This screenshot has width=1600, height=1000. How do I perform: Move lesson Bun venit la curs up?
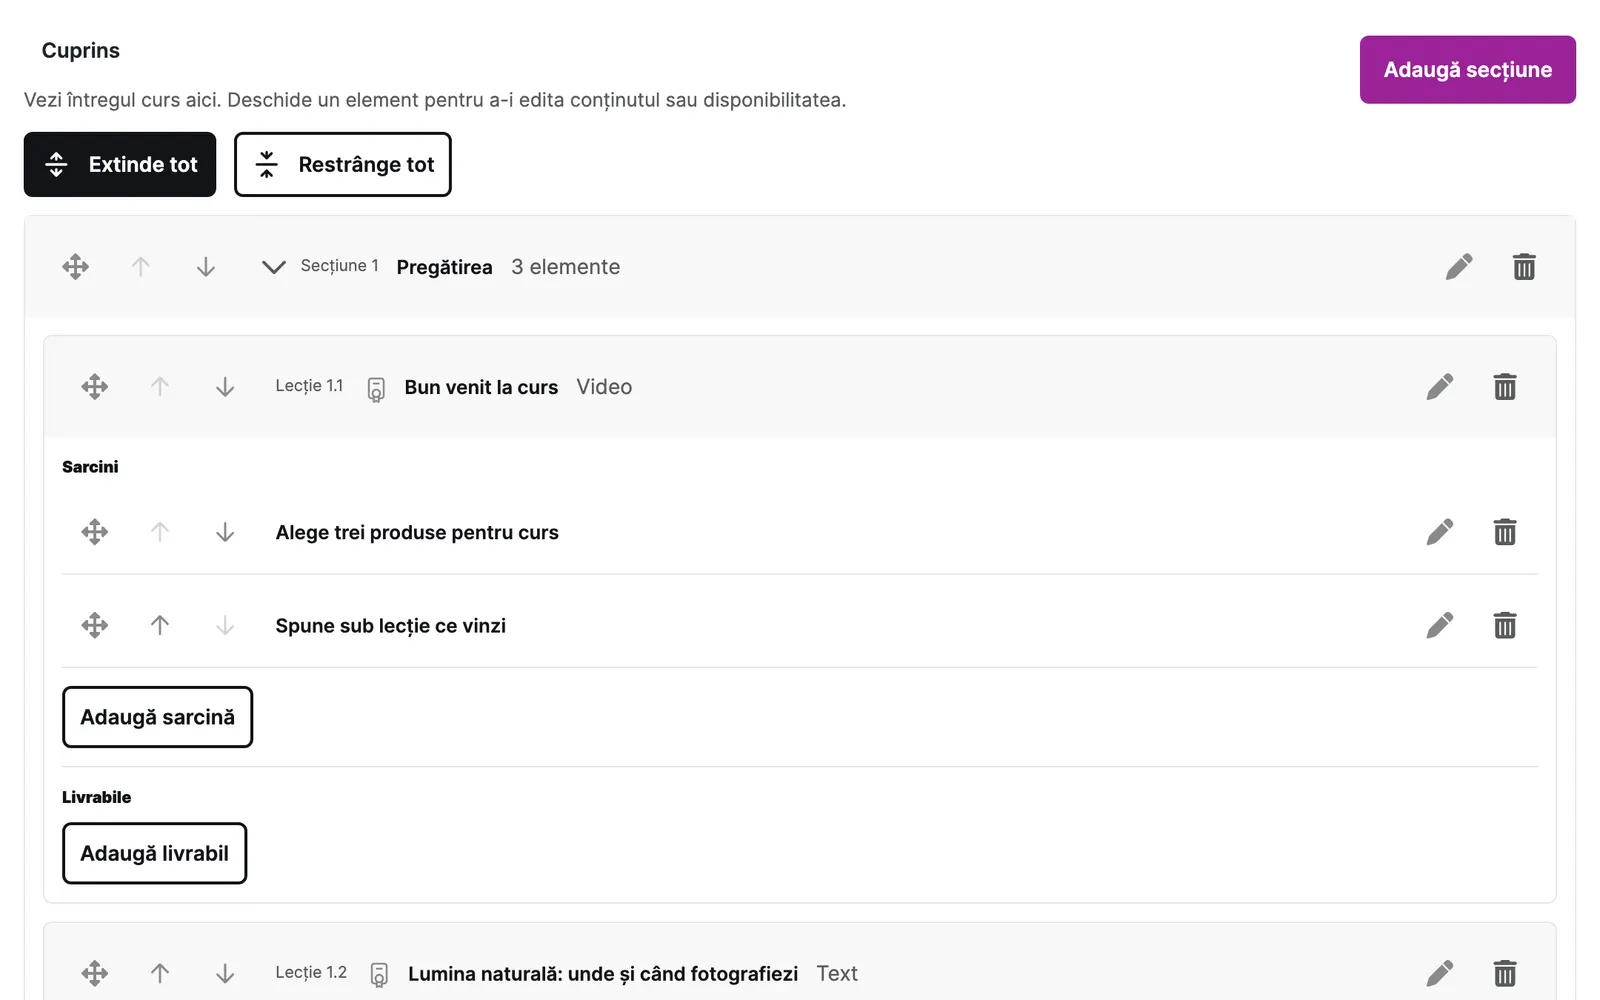[x=160, y=387]
